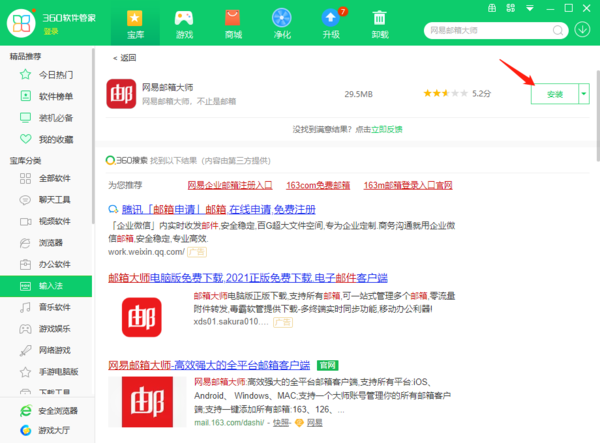
Task: Click the 网易邮箱大师 app icon
Action: (122, 93)
